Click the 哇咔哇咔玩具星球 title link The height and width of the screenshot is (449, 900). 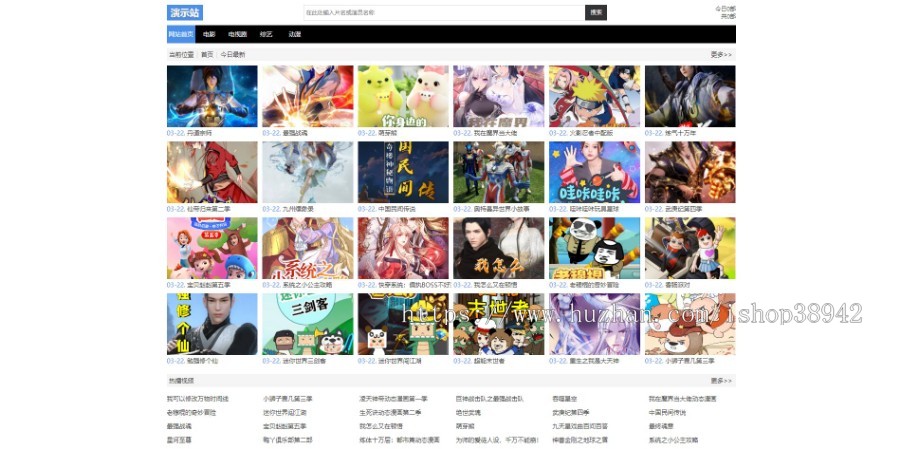point(595,209)
